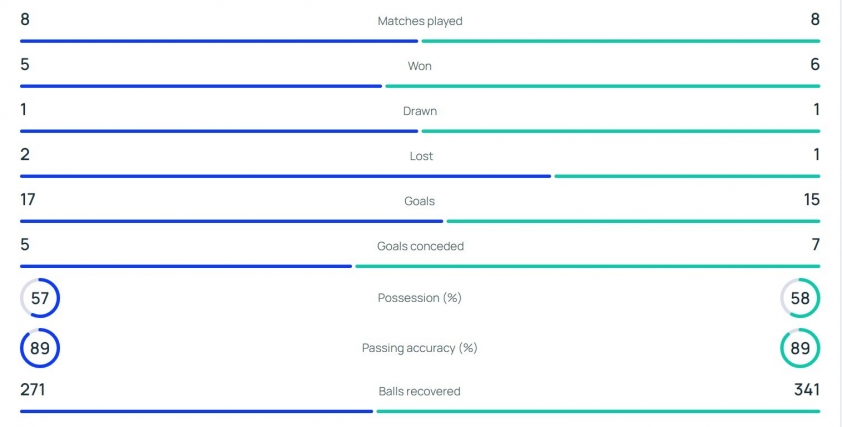Click the blue possession circle showing 57
The height and width of the screenshot is (427, 842).
pyautogui.click(x=40, y=298)
